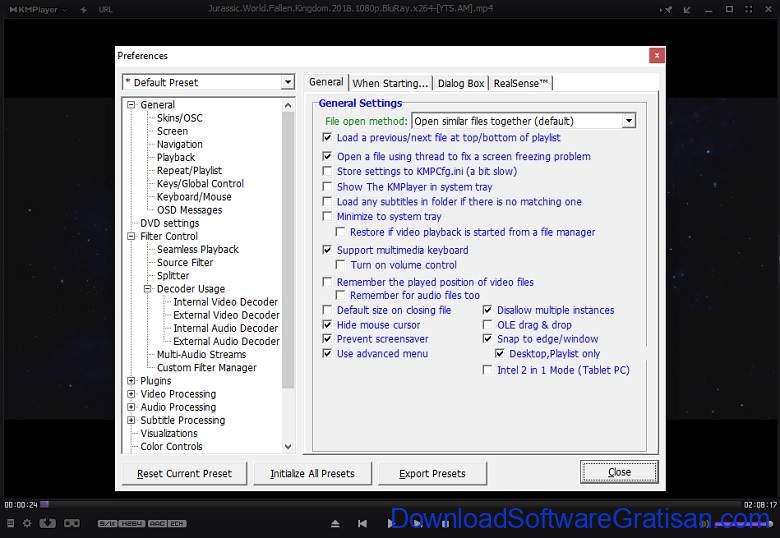Click the S/E badge in bottom bar
Screen dimensions: 780x538
(107, 524)
